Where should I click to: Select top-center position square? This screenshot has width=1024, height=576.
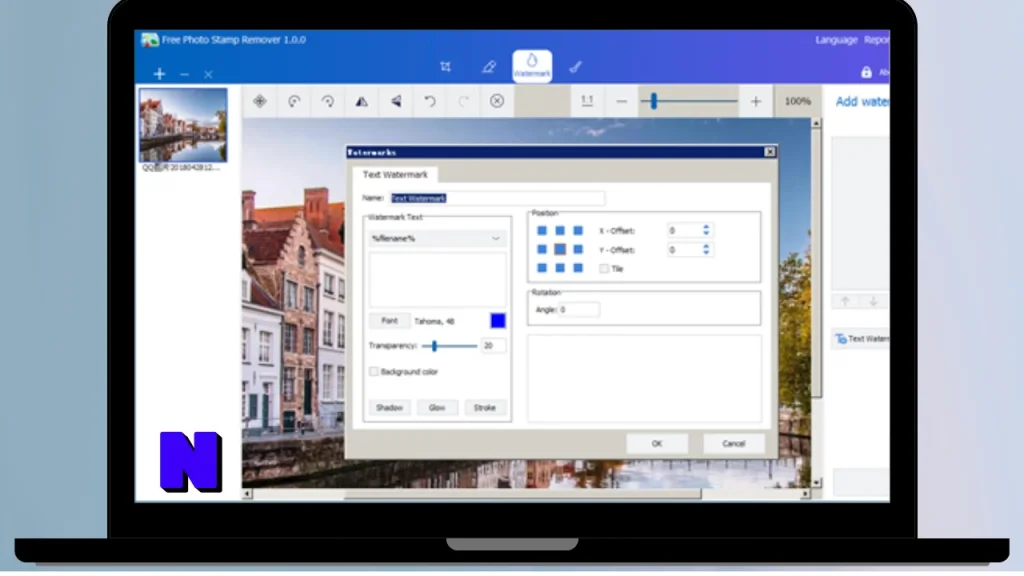tap(560, 231)
